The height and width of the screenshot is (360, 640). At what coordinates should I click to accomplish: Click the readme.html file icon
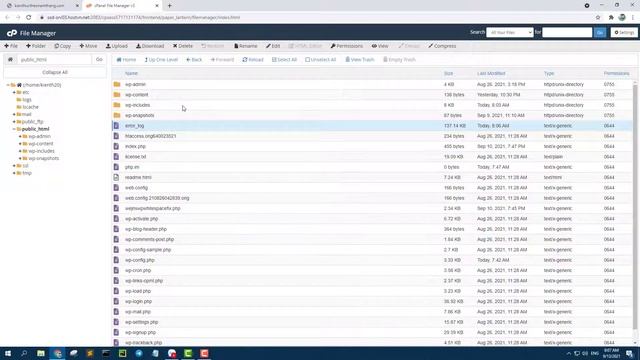coord(116,178)
